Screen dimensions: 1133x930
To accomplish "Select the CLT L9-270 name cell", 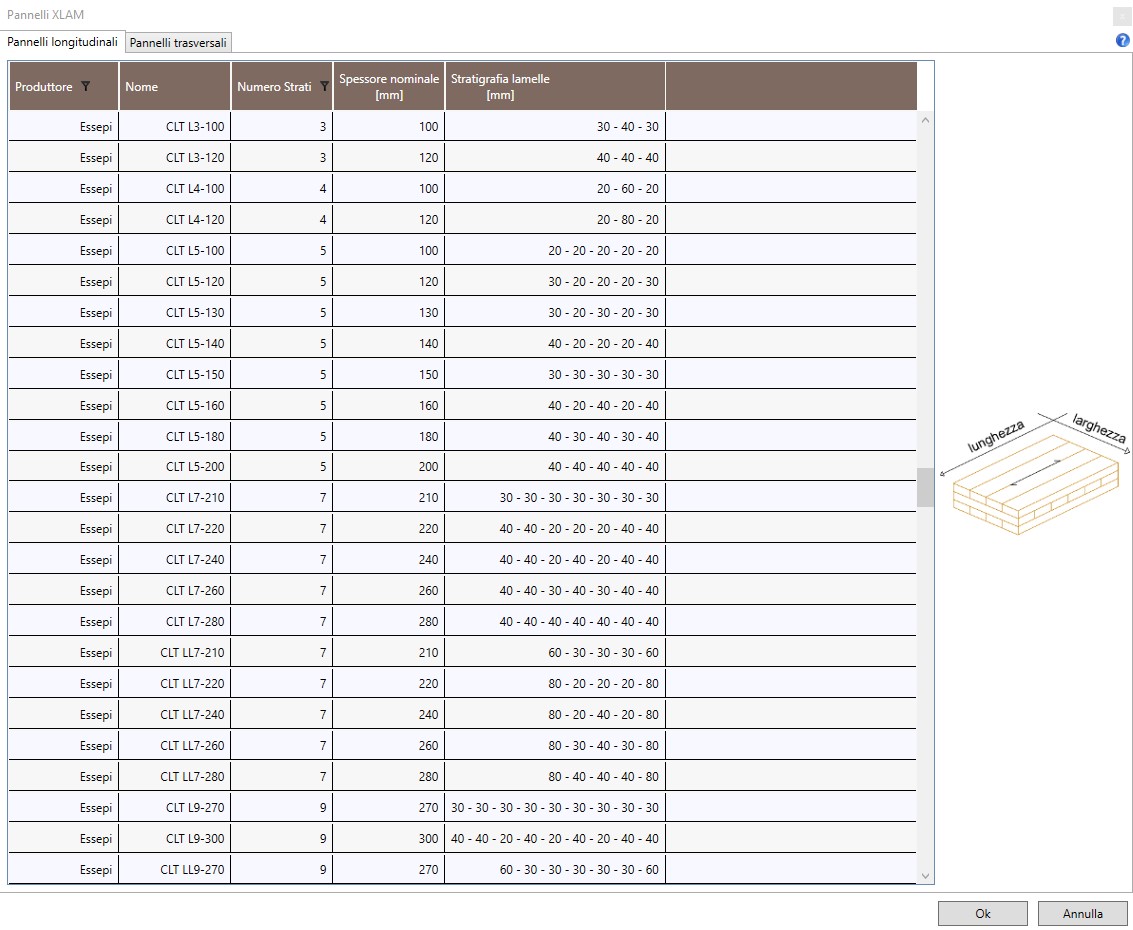I will (x=175, y=808).
